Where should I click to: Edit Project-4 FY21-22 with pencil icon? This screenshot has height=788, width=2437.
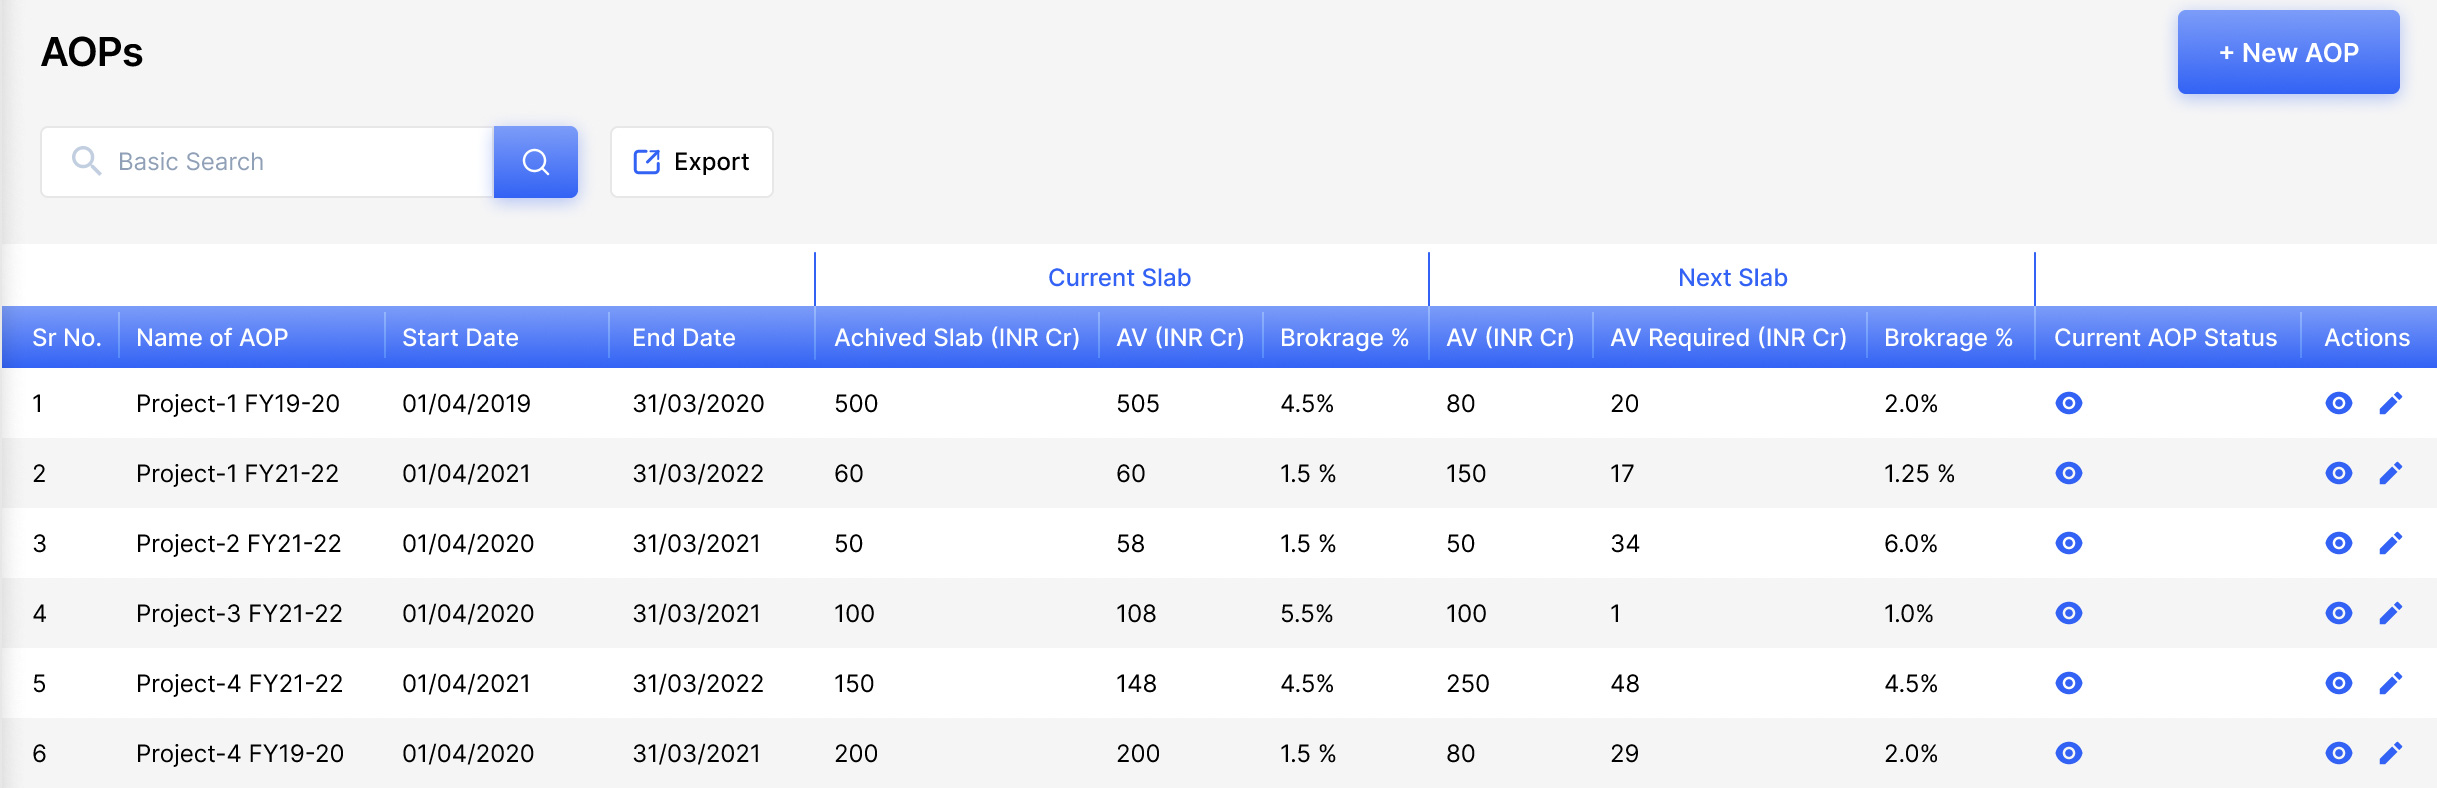tap(2390, 683)
